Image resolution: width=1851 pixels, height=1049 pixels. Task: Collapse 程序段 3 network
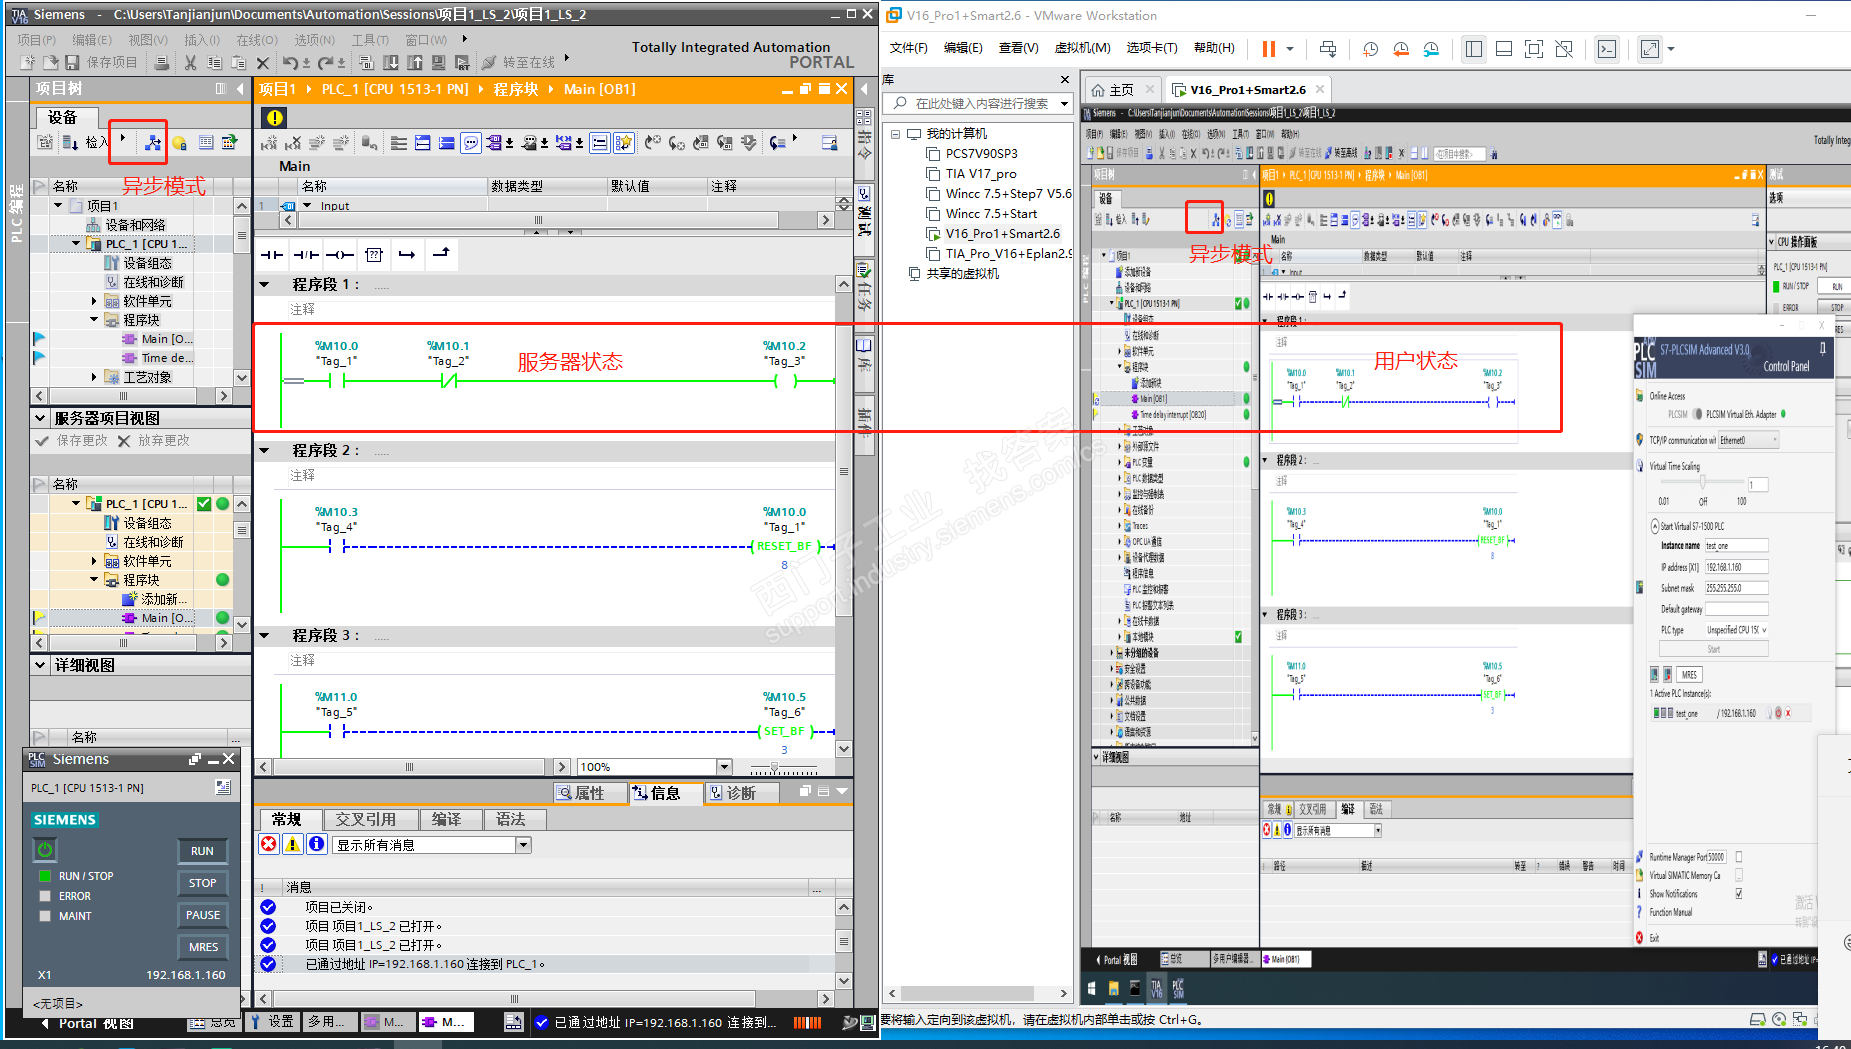coord(265,636)
